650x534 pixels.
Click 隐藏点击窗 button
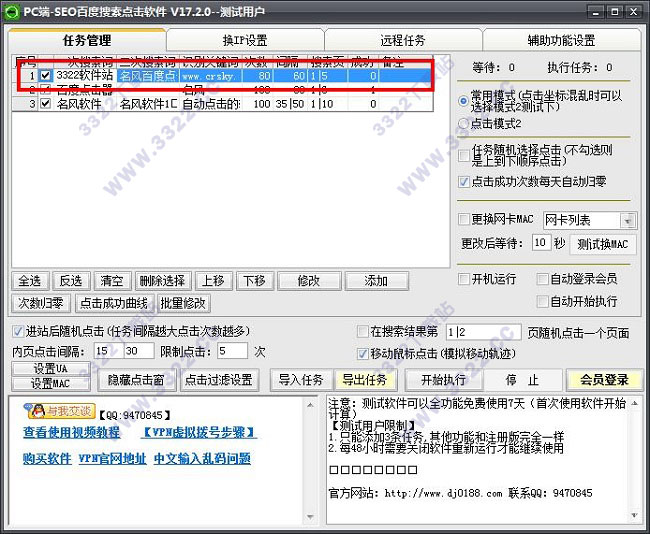pyautogui.click(x=136, y=380)
